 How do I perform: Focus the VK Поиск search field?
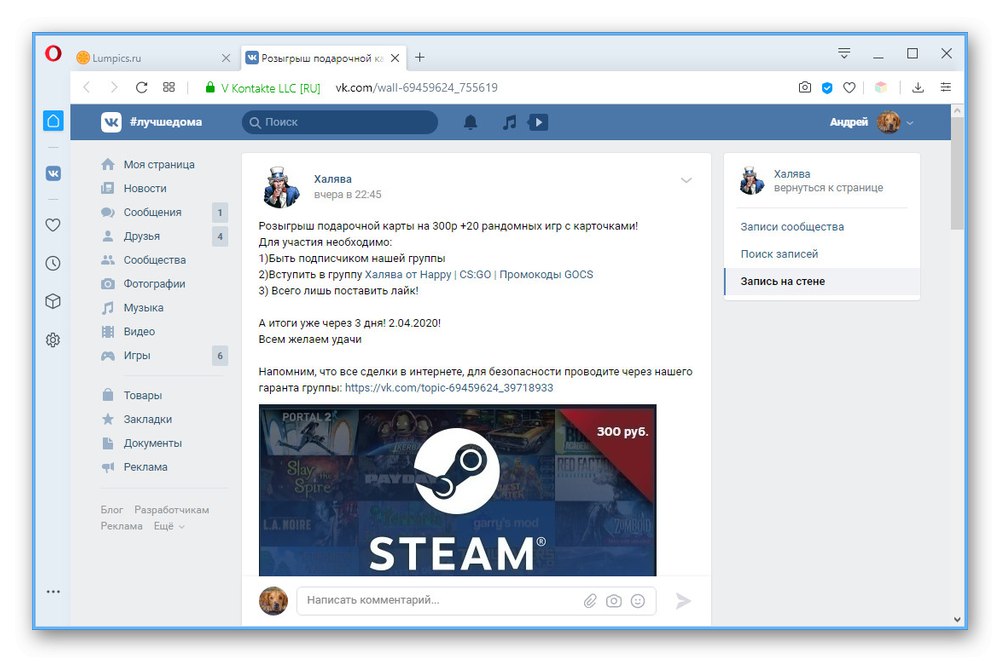[x=340, y=122]
